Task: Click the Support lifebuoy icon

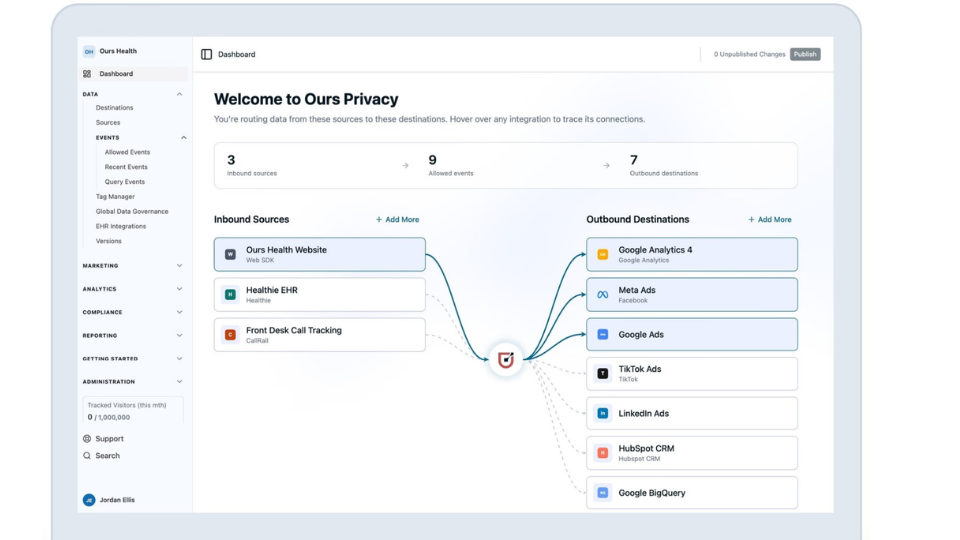Action: (x=87, y=438)
